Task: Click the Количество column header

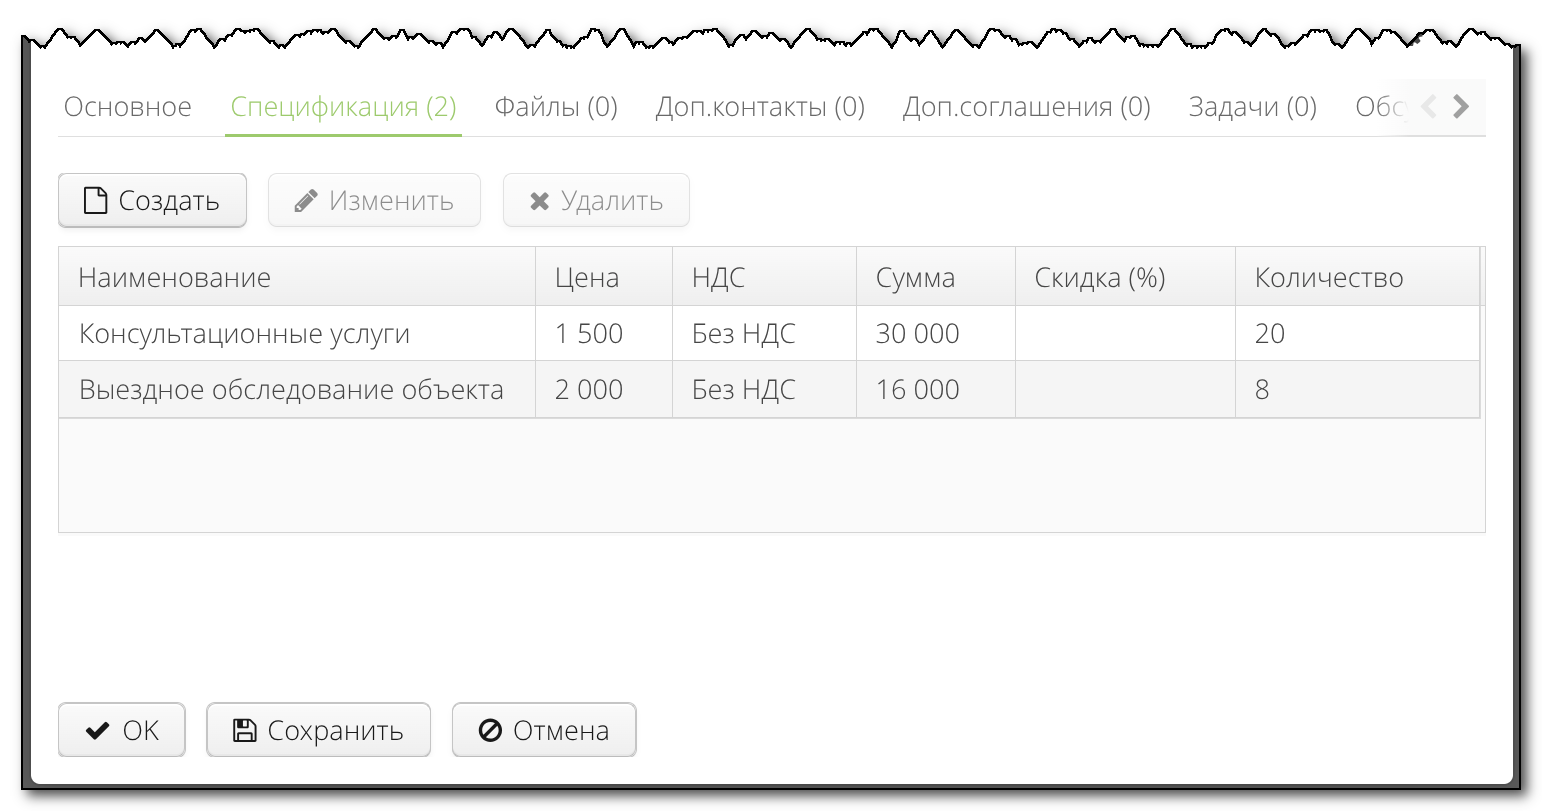Action: pos(1329,278)
